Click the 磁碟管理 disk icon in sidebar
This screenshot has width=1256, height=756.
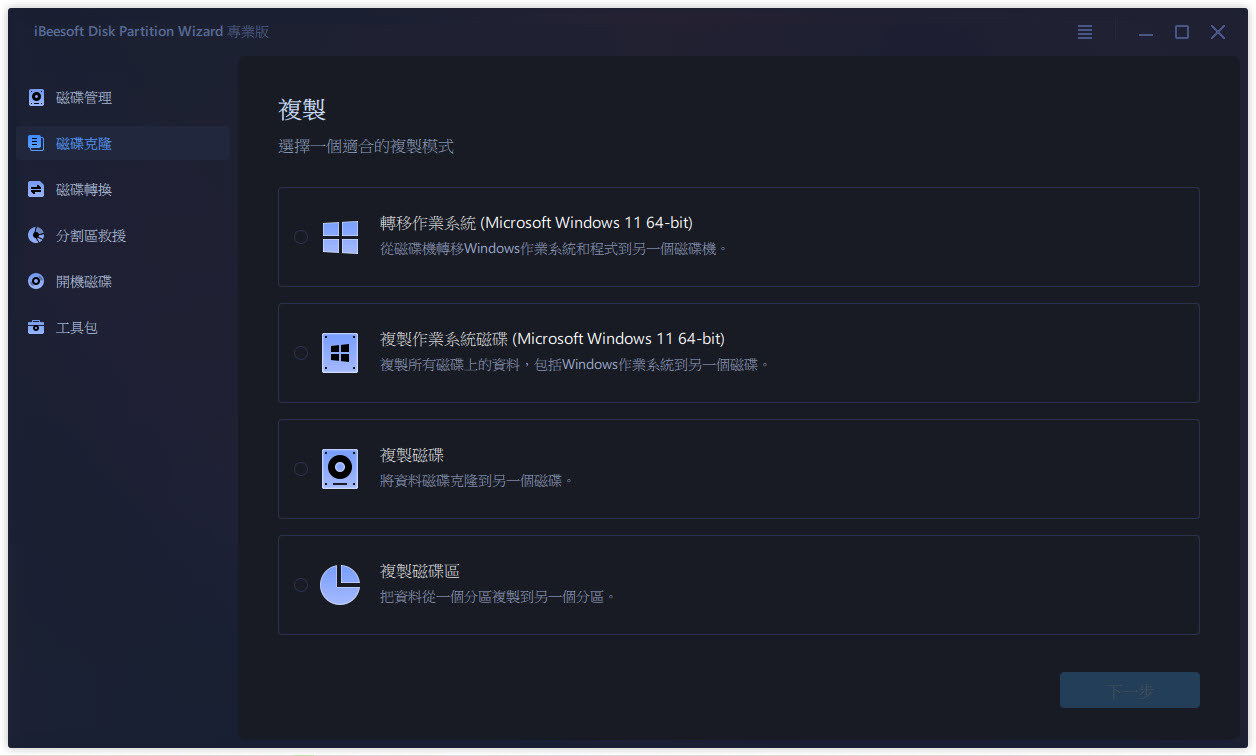36,97
